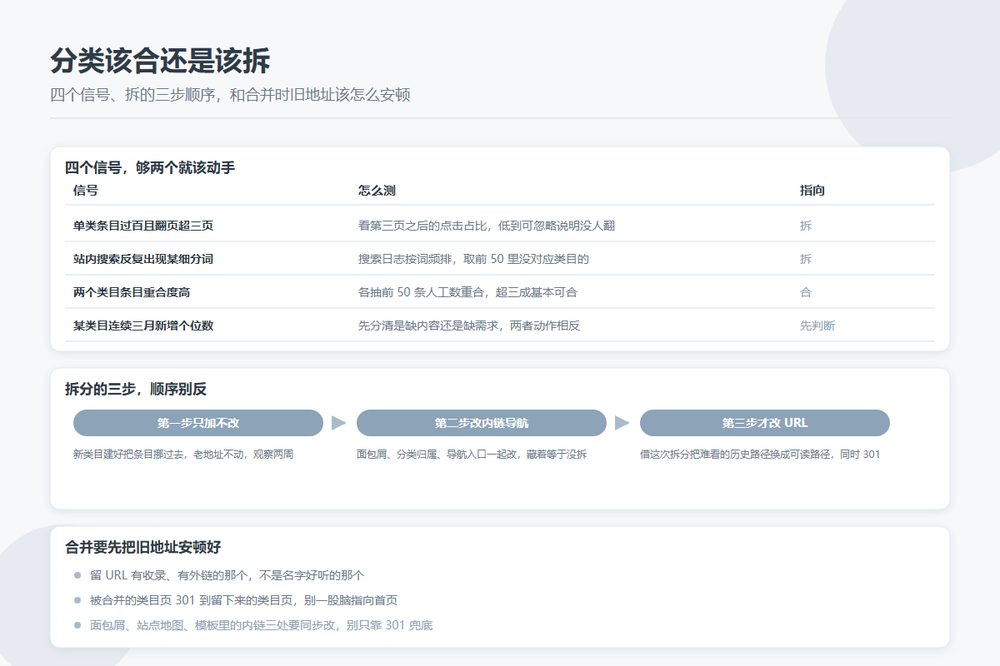The image size is (1000, 666).
Task: Click the bullet 留 URL 有收录、有外链的那个
Action: click(227, 575)
